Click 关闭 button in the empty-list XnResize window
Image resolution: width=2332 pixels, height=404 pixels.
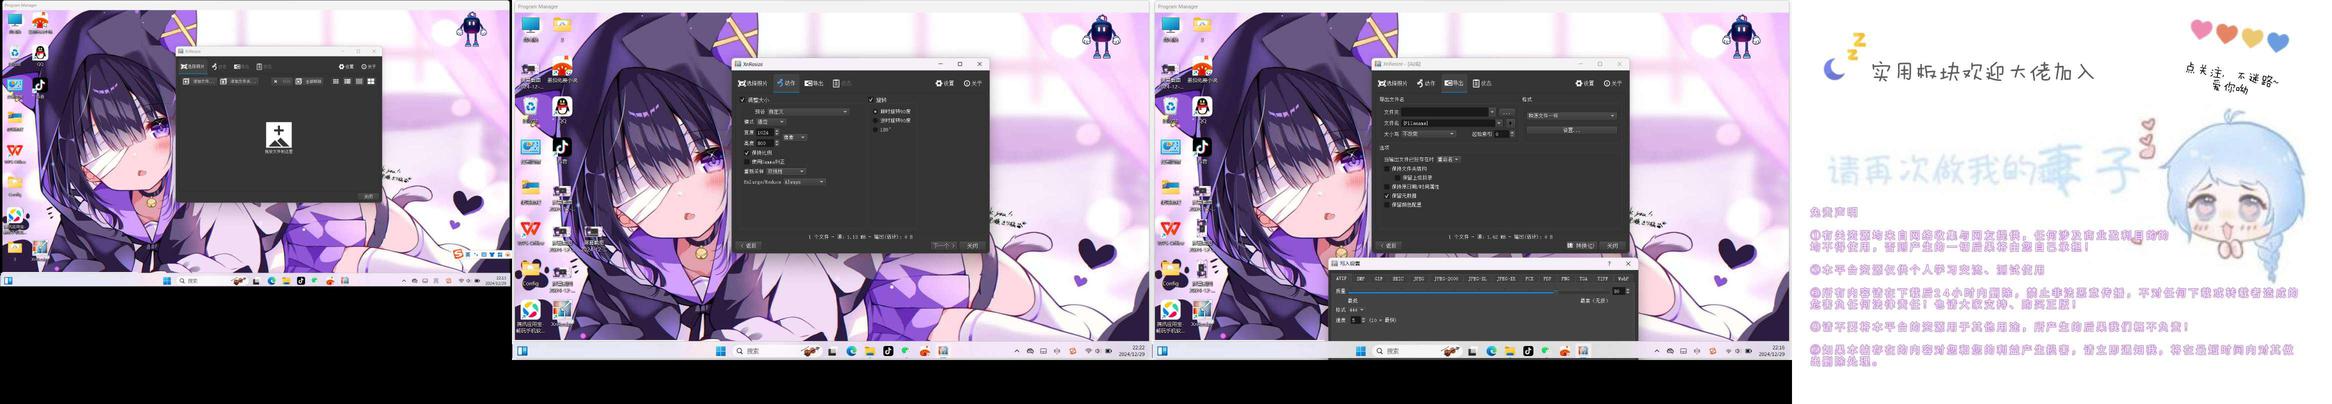click(x=368, y=196)
